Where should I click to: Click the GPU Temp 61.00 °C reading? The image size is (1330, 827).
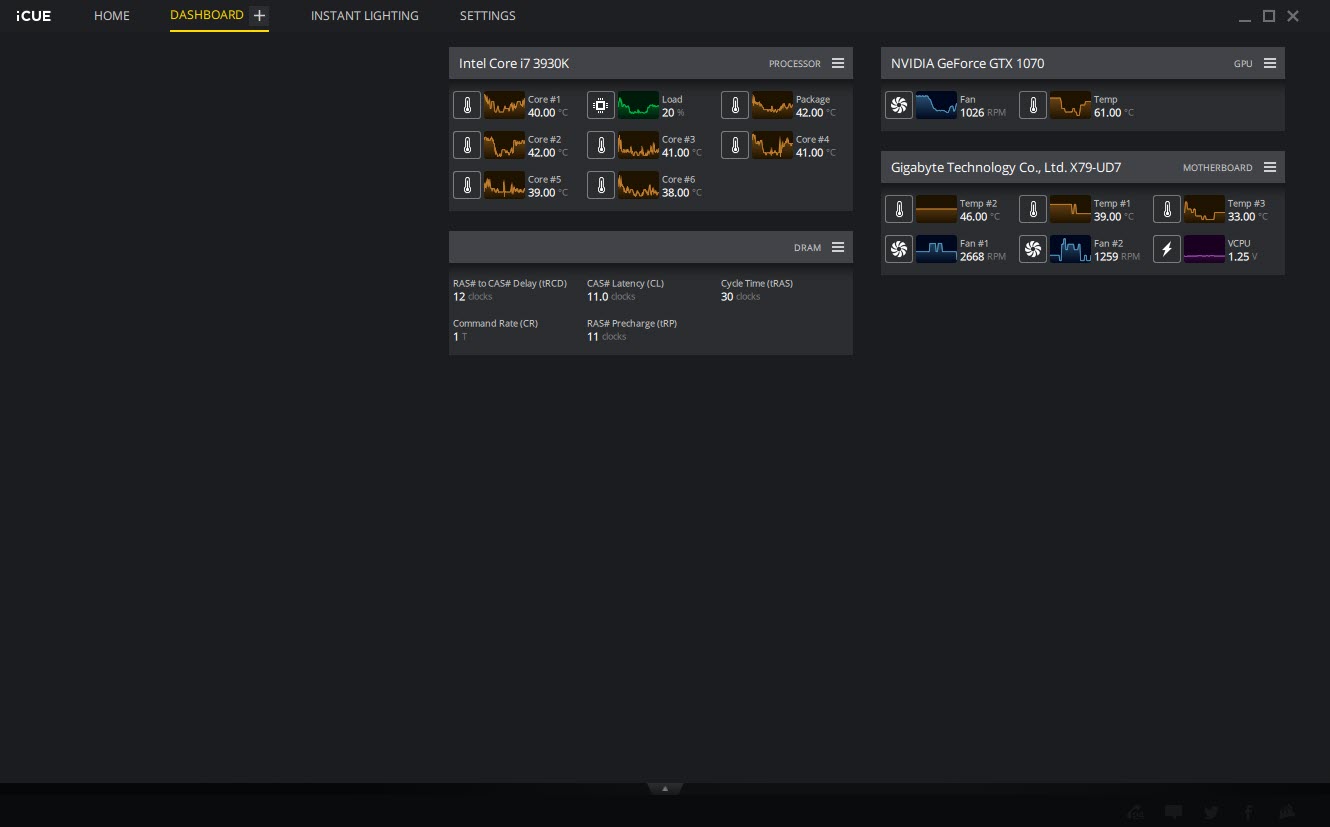click(x=1114, y=113)
